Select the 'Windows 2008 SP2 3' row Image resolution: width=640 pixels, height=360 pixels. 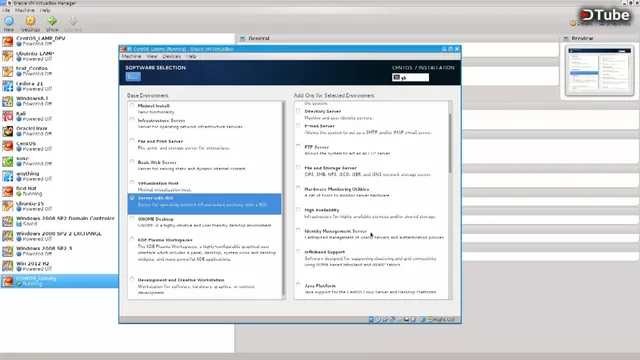(x=59, y=251)
